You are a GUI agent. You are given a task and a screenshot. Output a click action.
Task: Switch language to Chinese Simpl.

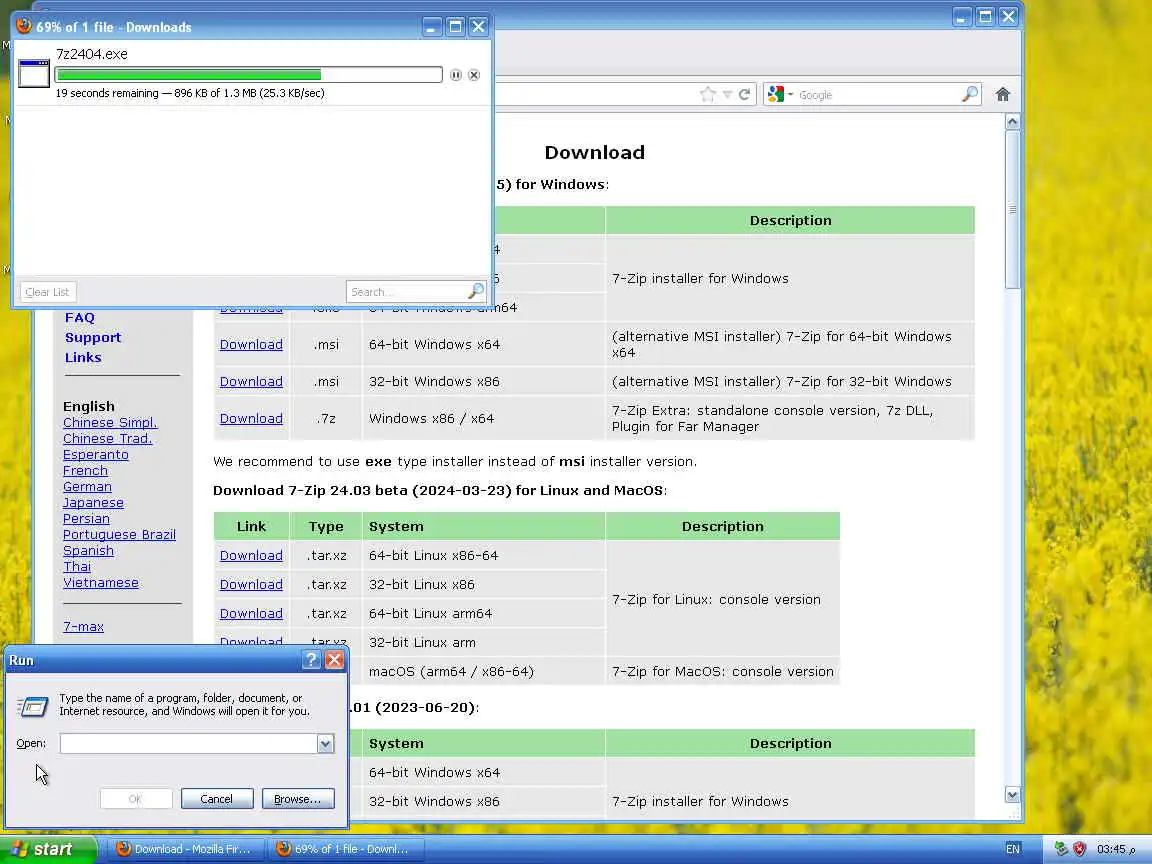pos(110,422)
